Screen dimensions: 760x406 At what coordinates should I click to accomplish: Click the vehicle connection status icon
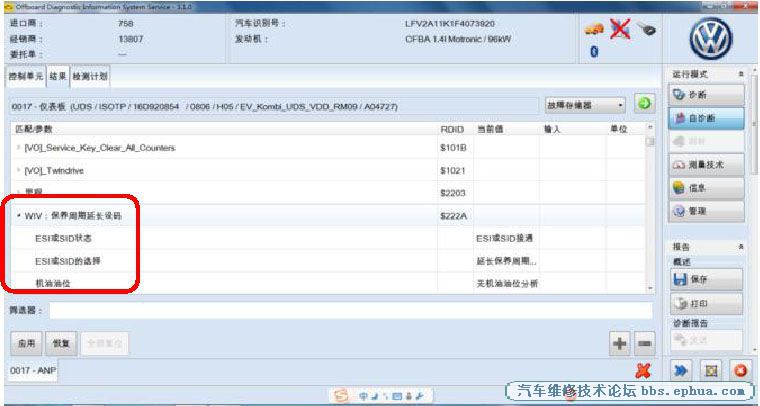pos(594,29)
